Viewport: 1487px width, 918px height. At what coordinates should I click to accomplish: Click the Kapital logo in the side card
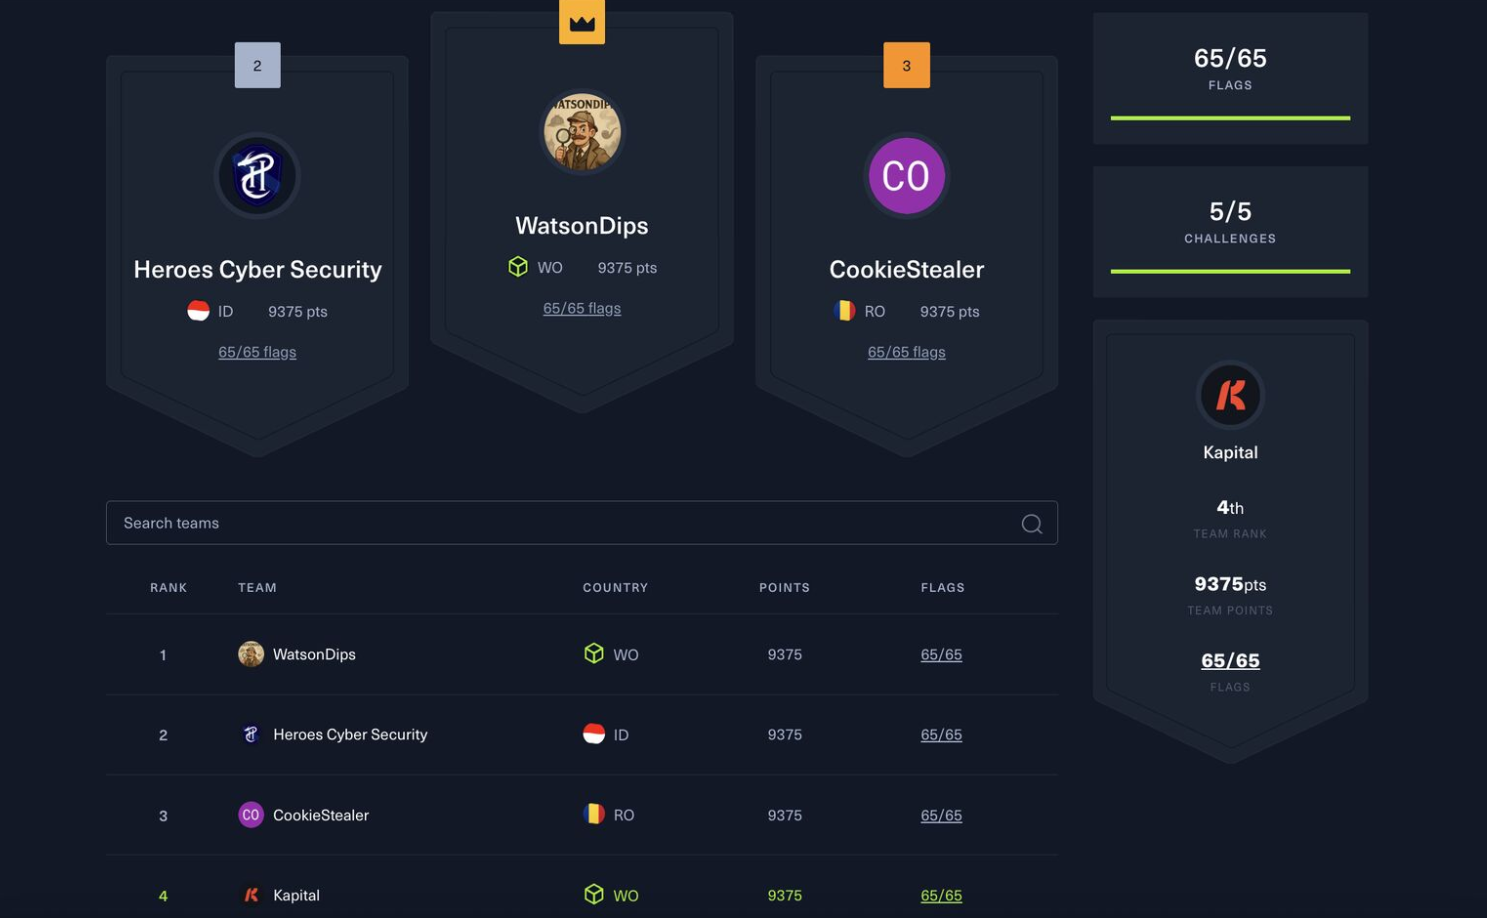pyautogui.click(x=1230, y=395)
